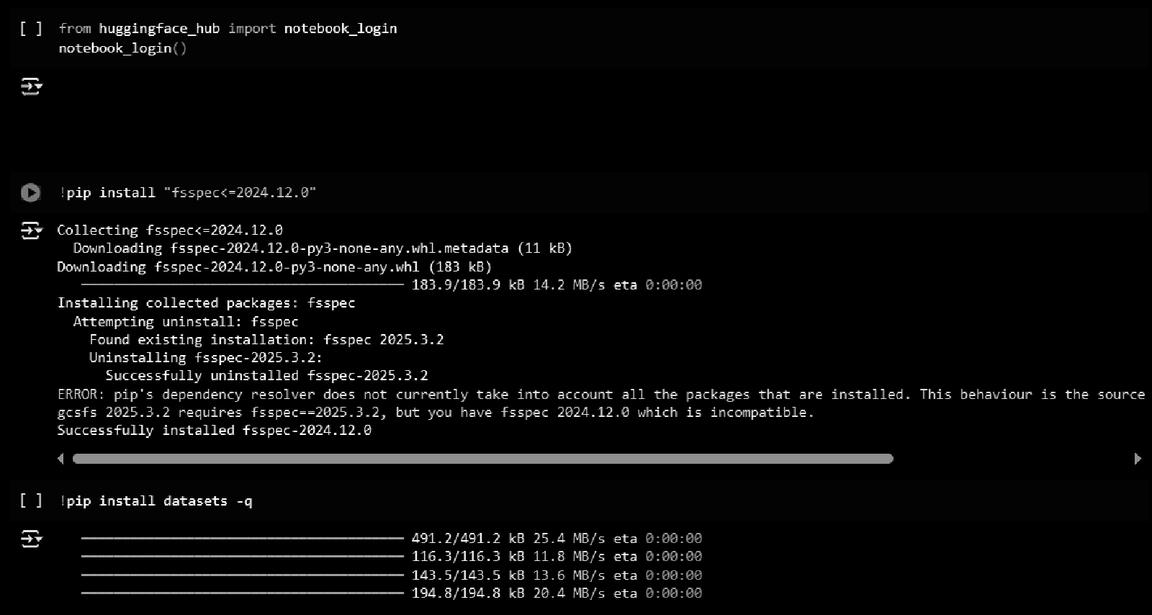The image size is (1152, 615).
Task: Click the 143.5 kB download progress bar
Action: click(x=242, y=575)
